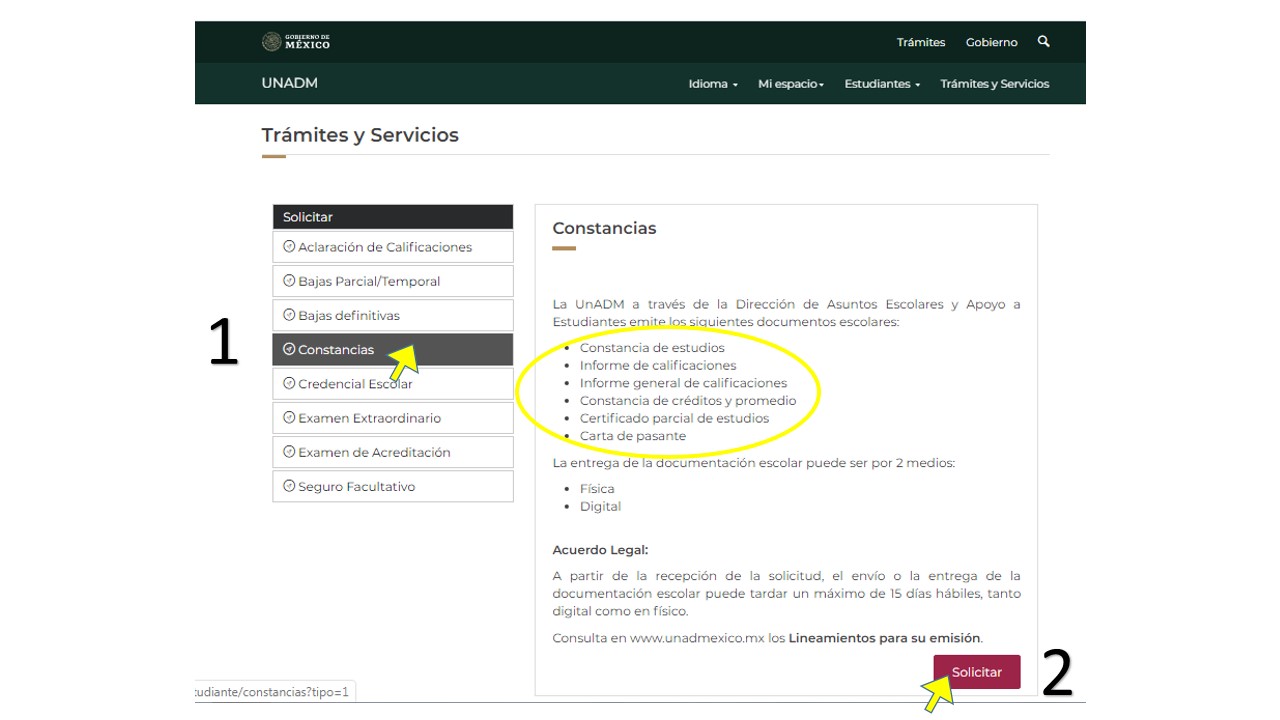Select Credencial Escolar in sidebar
Viewport: 1280px width, 720px height.
click(393, 384)
